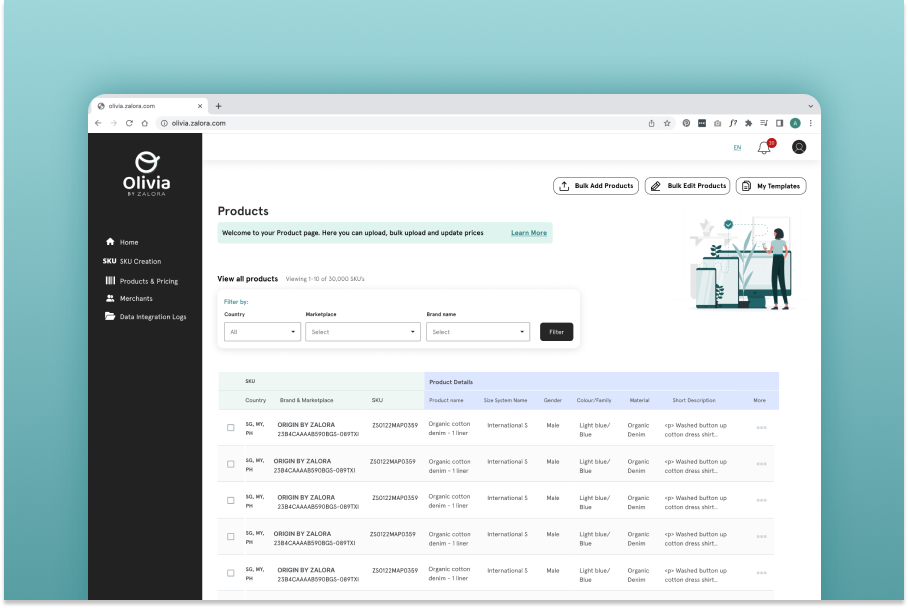This screenshot has width=908, height=608.
Task: Bookmark this page with the star
Action: 667,123
